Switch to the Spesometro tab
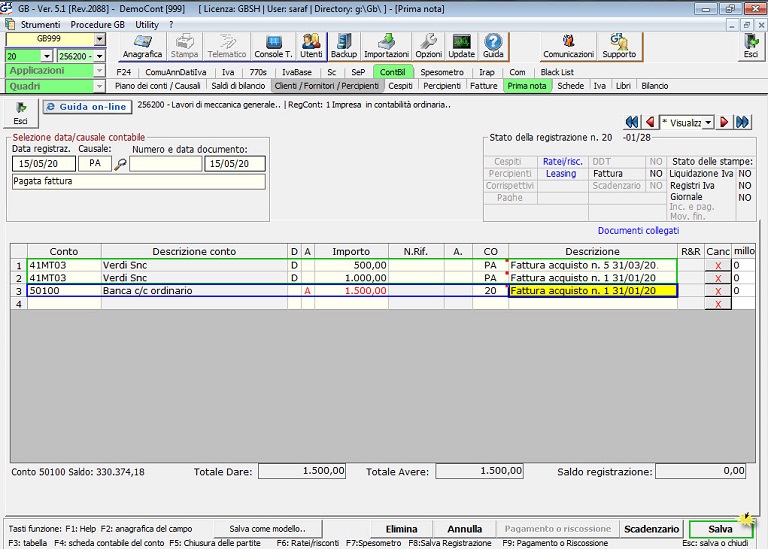768x549 pixels. tap(442, 72)
